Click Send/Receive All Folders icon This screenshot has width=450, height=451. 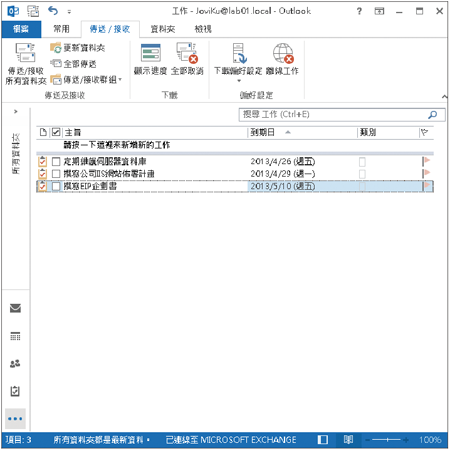point(25,53)
